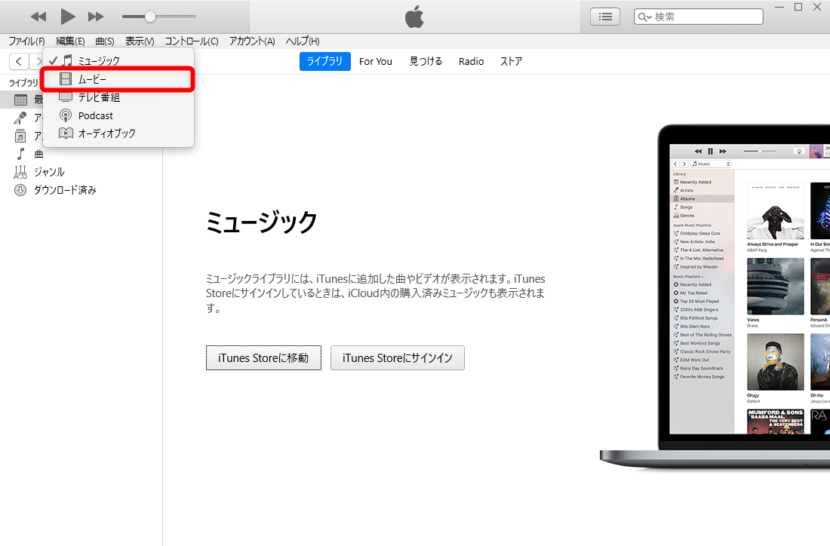The width and height of the screenshot is (830, 546).
Task: Click the Apple logo in the header
Action: coord(414,16)
